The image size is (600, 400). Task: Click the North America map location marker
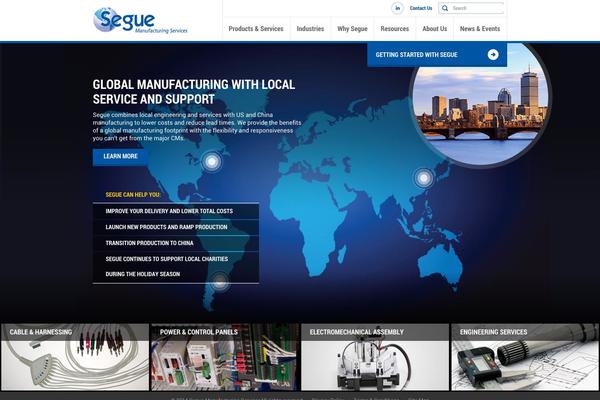pos(212,162)
